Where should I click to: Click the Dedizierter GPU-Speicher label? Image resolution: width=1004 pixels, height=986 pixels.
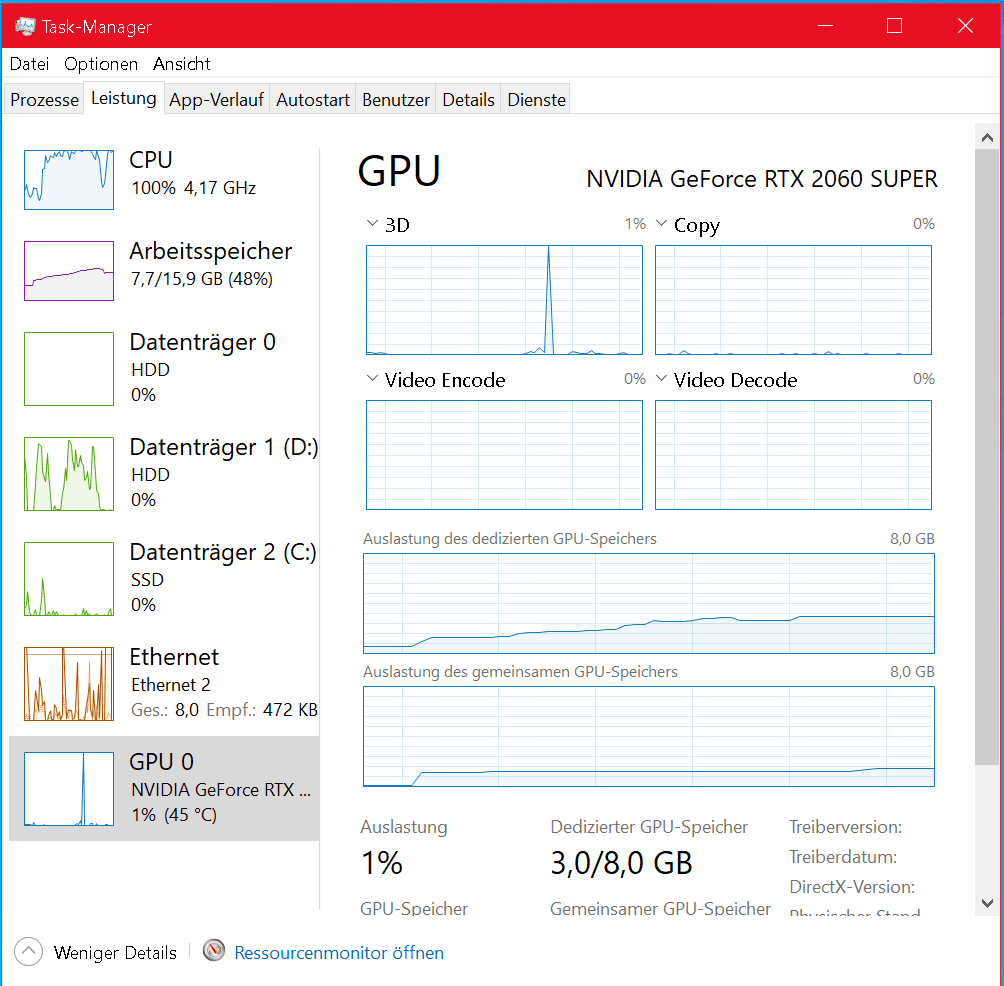[x=649, y=827]
